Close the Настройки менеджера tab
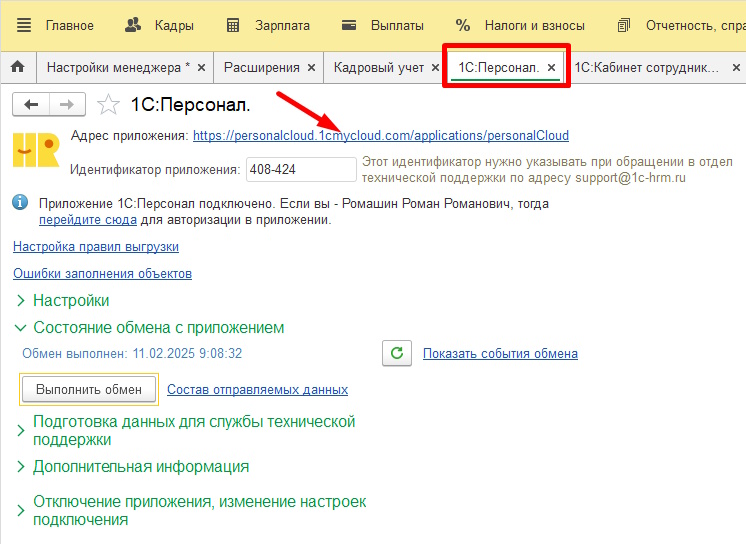Screen dimensions: 746x544 point(202,68)
